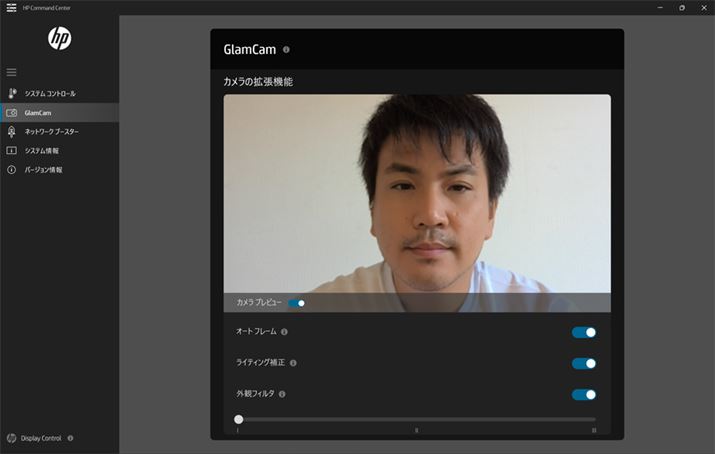
Task: Open バージョン情報 page
Action: [43, 170]
